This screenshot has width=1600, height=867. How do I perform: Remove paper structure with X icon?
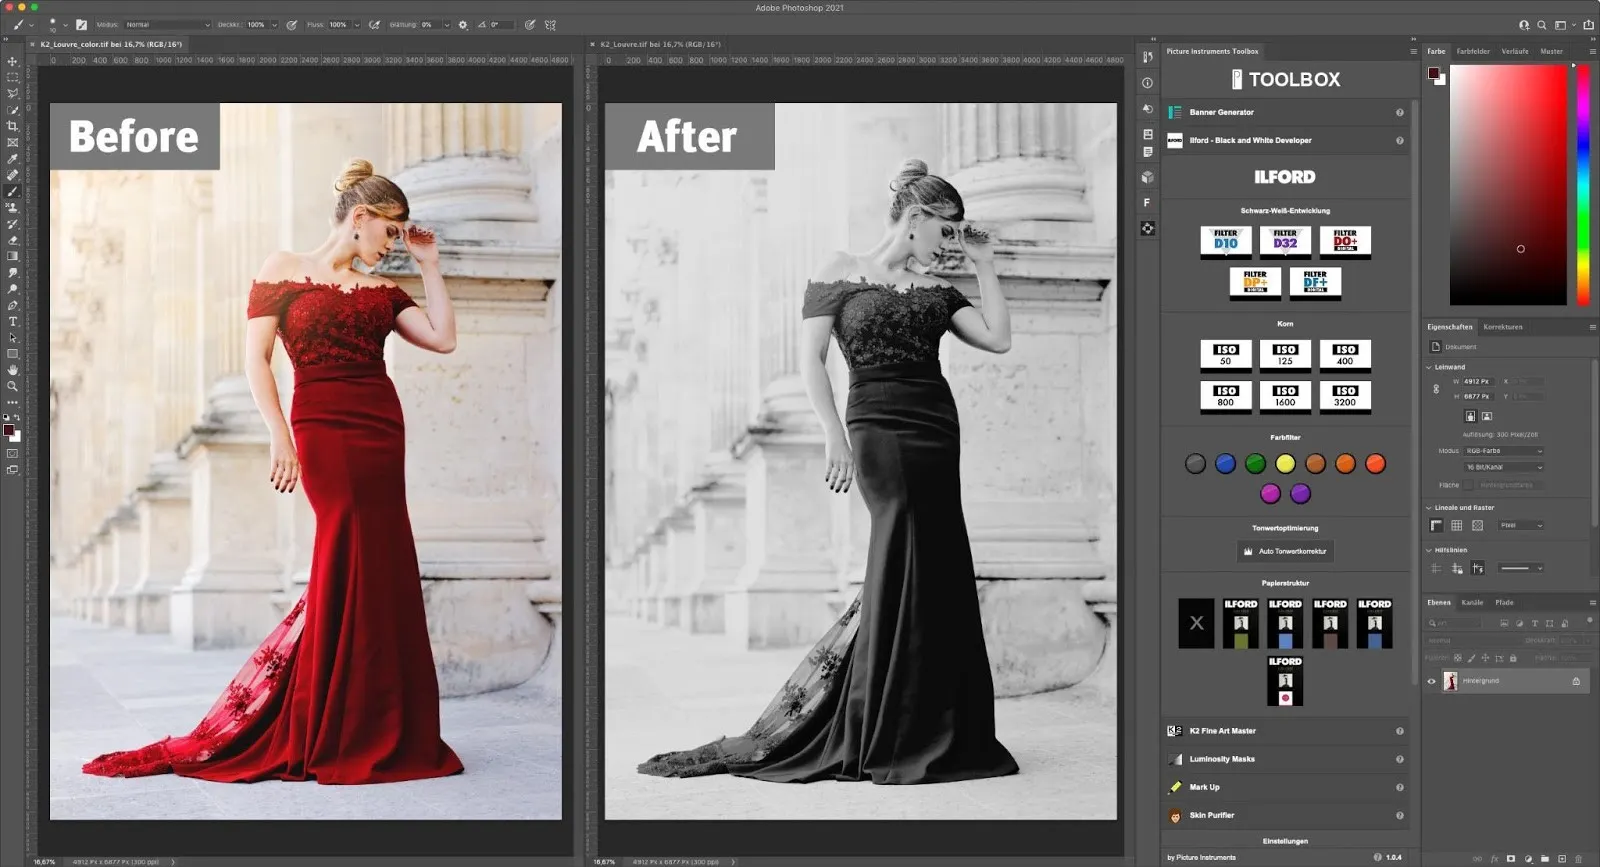[1196, 623]
